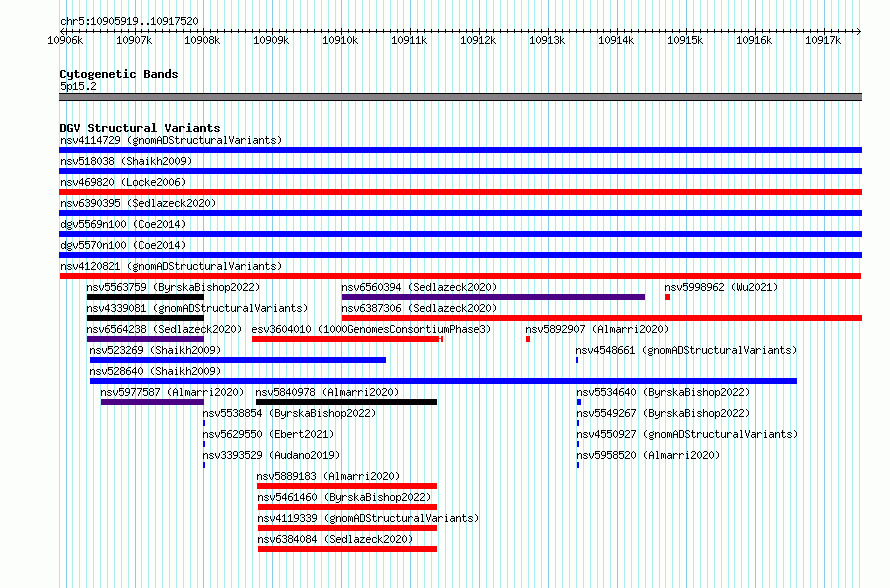Open variant nsv4339081 (gnomADStructuralVariants)
890x588 pixels.
point(197,308)
